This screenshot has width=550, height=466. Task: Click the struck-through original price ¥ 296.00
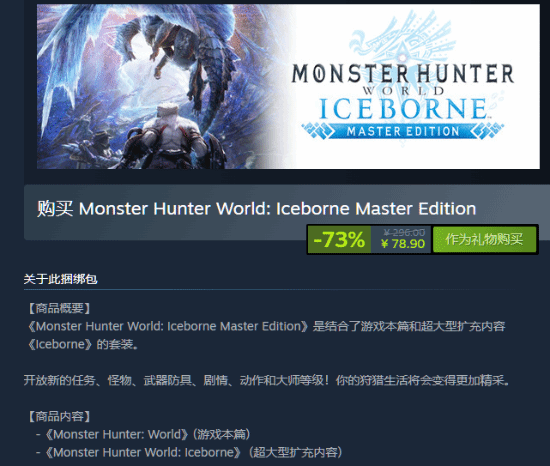[404, 232]
